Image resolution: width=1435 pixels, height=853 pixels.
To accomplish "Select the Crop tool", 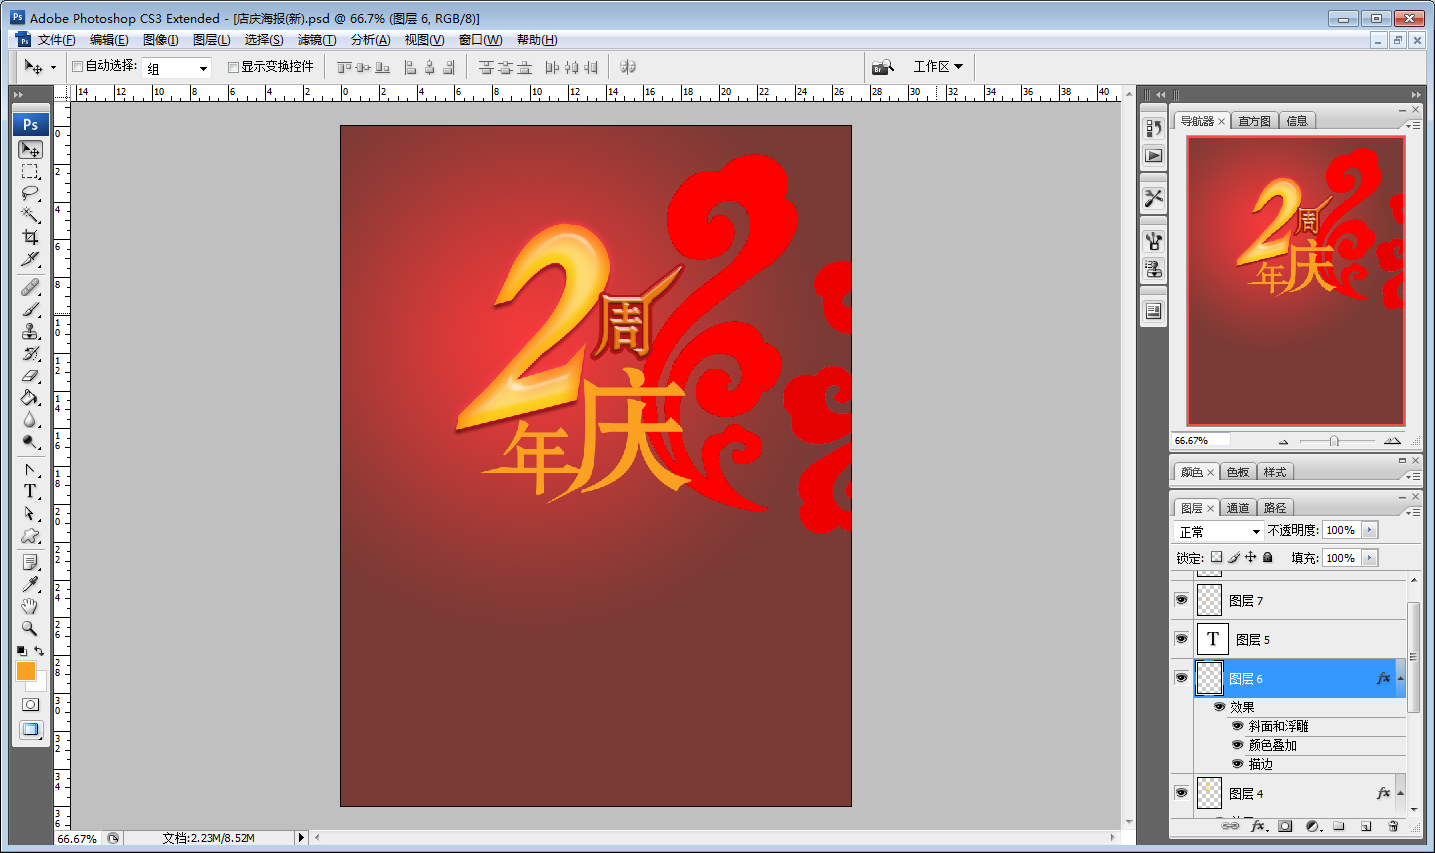I will point(30,237).
